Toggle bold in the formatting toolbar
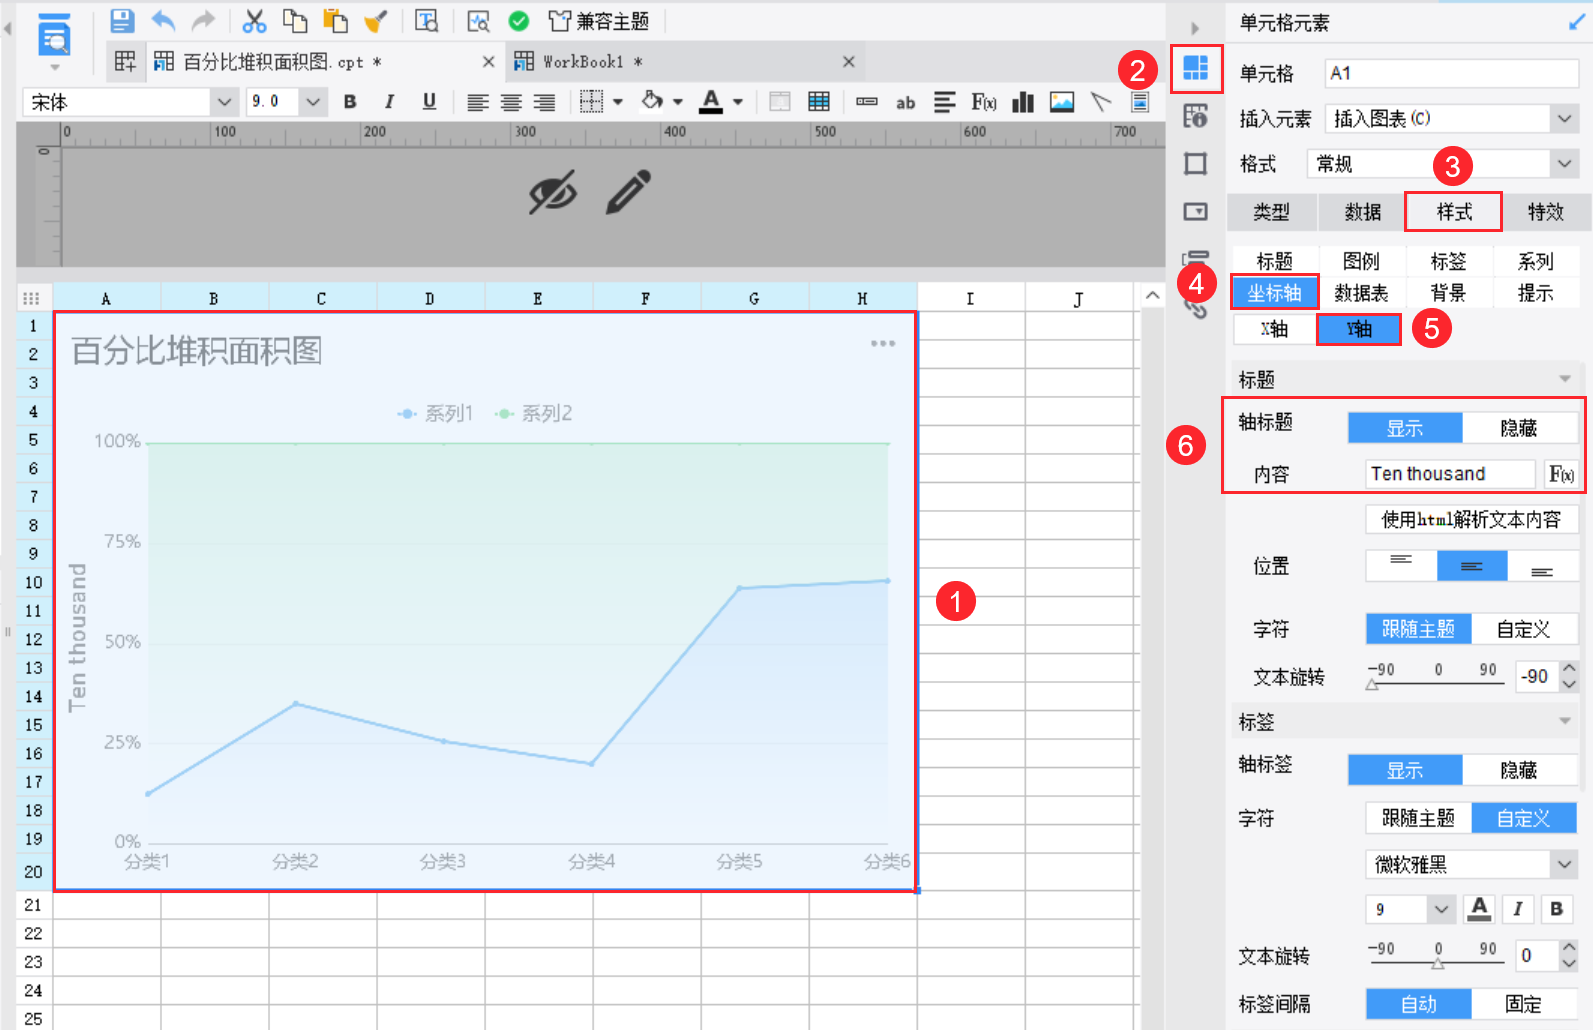The height and width of the screenshot is (1030, 1593). click(x=350, y=102)
